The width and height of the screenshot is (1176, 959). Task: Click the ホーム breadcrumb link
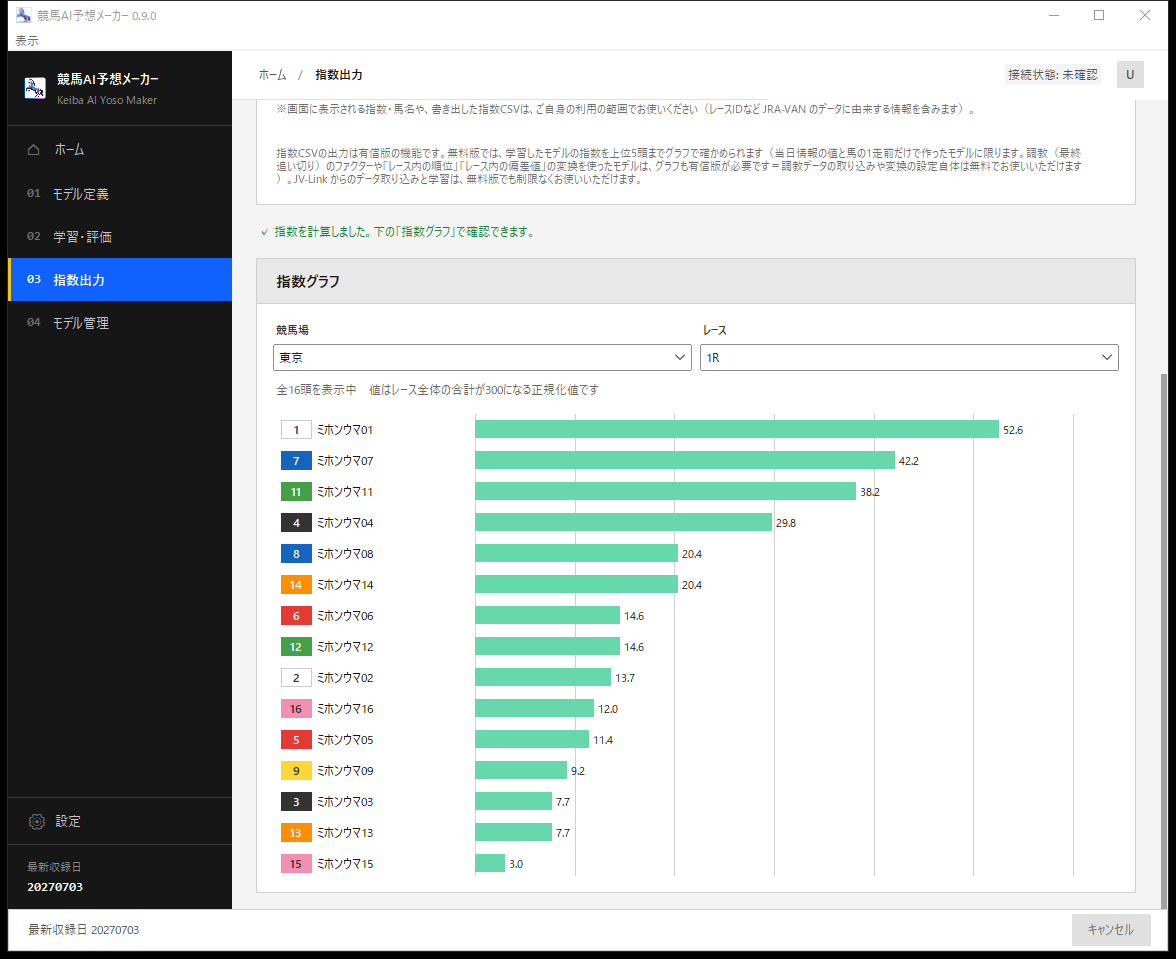[273, 75]
